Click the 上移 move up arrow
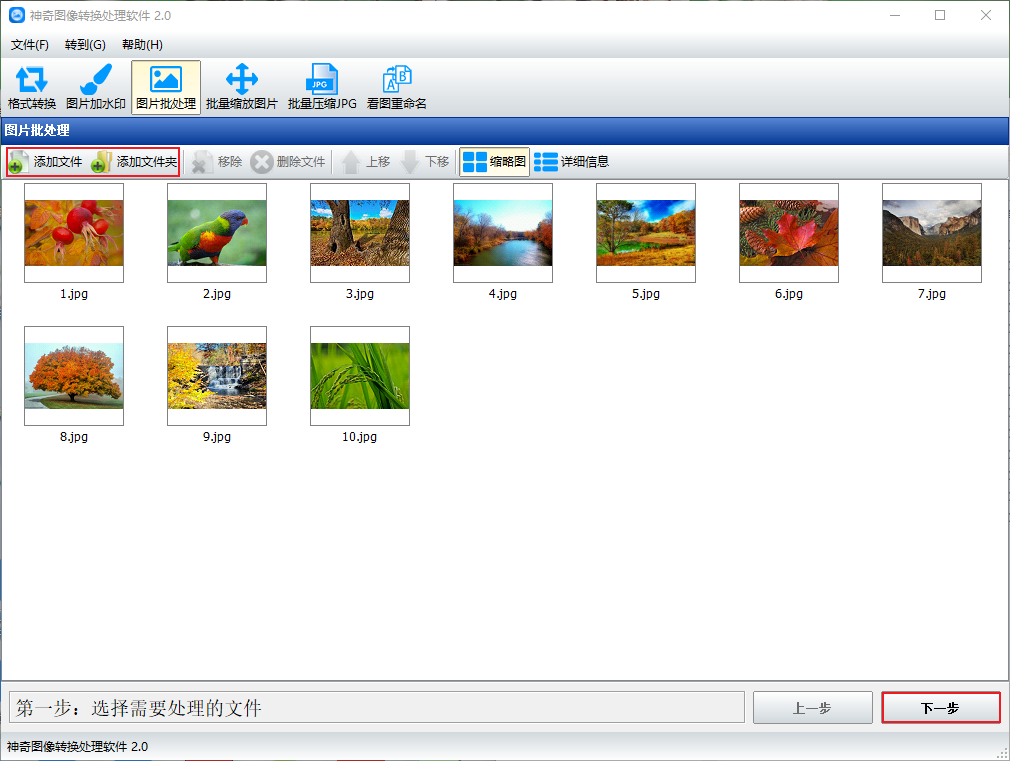 pyautogui.click(x=365, y=162)
